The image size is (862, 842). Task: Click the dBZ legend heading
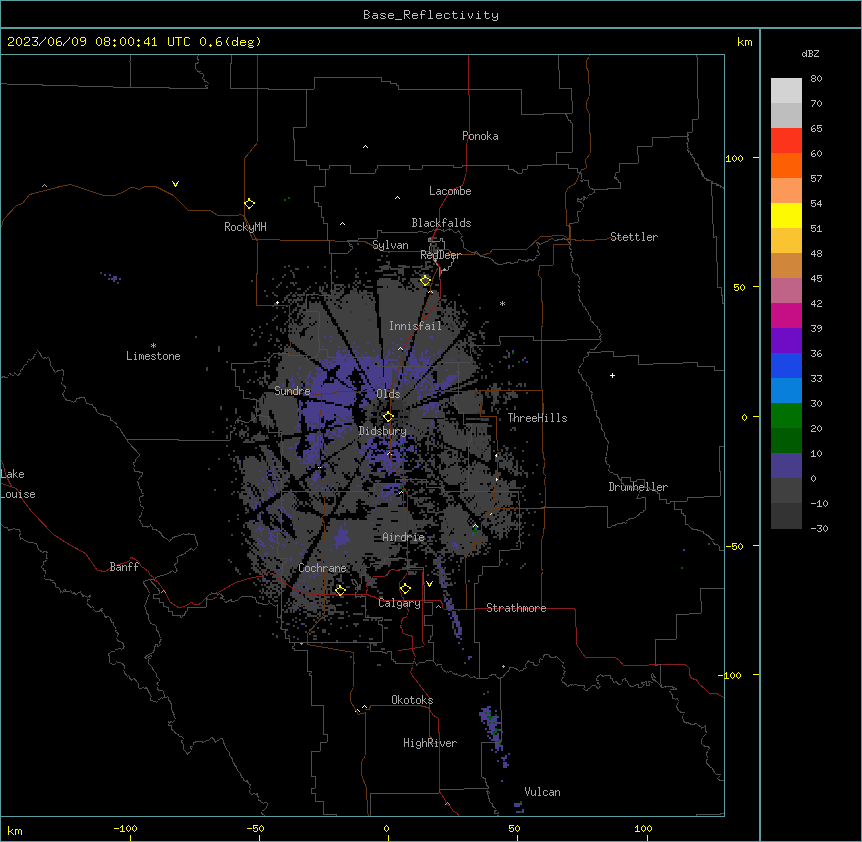point(810,53)
